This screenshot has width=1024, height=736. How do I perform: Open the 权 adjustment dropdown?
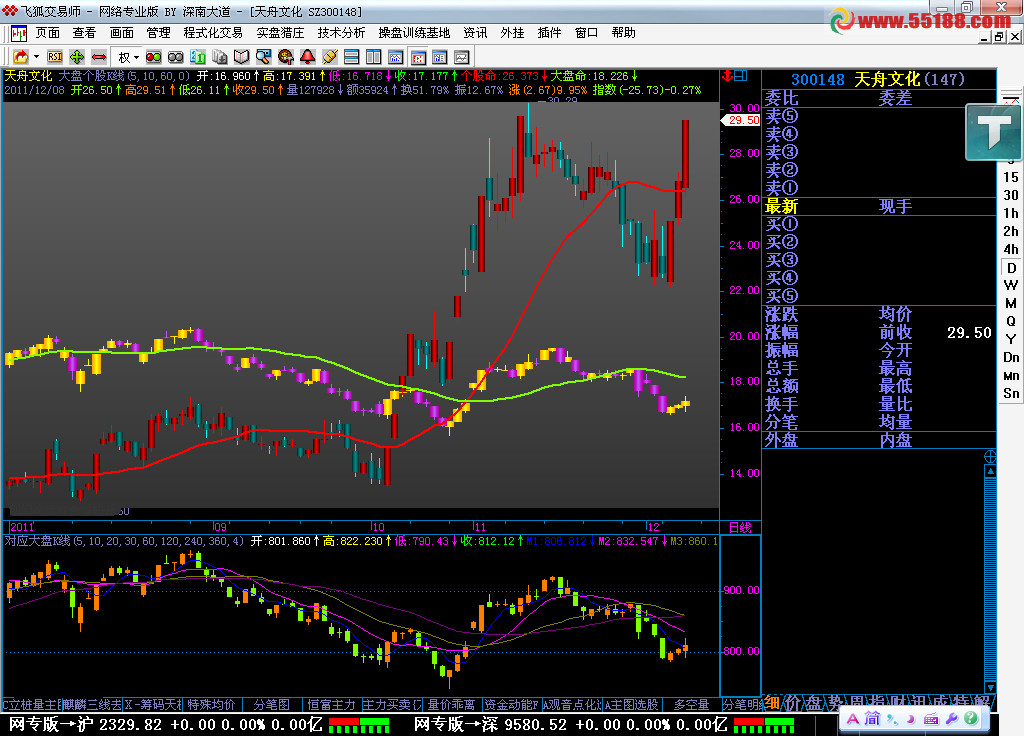click(130, 57)
